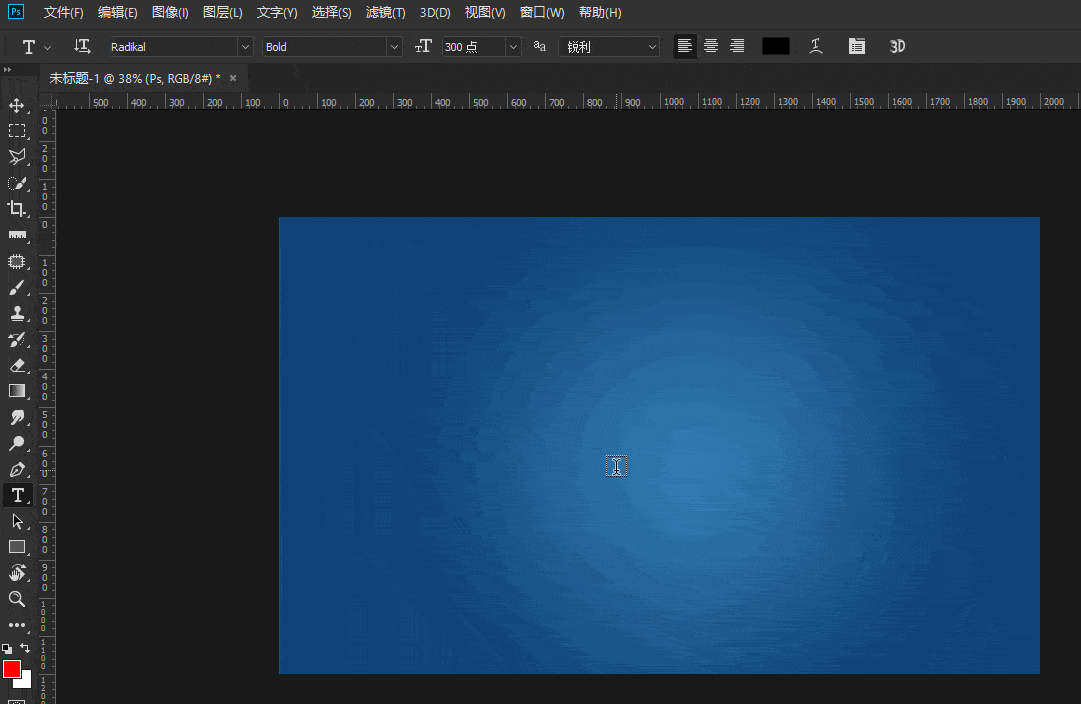
Task: Open the Edit Toolbar three-dots menu
Action: coord(17,625)
